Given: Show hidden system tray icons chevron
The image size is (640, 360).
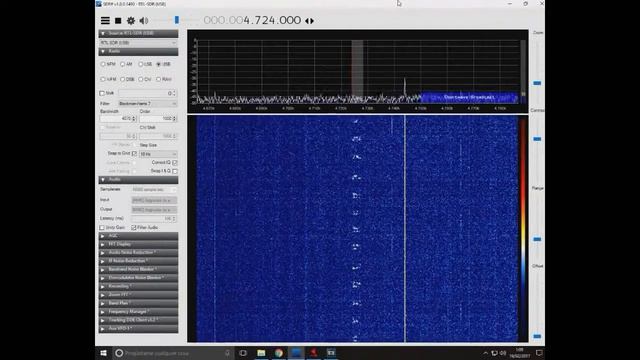Looking at the screenshot, I should point(485,353).
